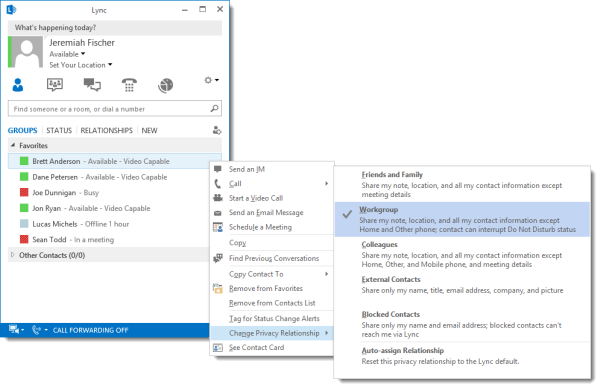Click Dane Petersen's green presence indicator
This screenshot has width=600, height=388.
point(24,177)
